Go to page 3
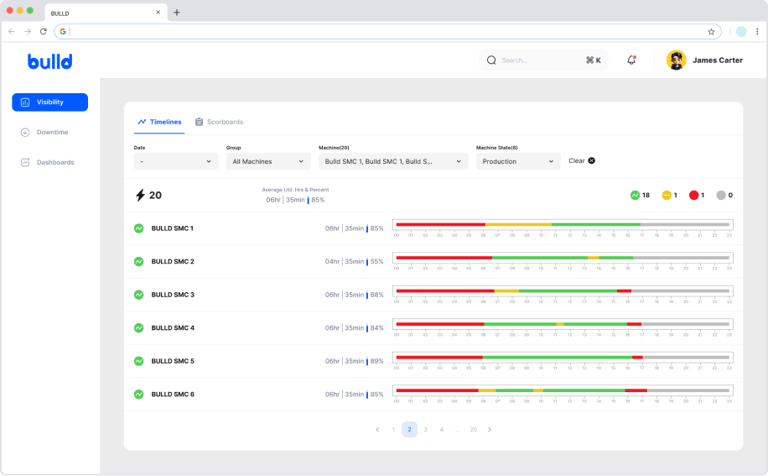Screen dimensions: 768x476 tap(425, 429)
